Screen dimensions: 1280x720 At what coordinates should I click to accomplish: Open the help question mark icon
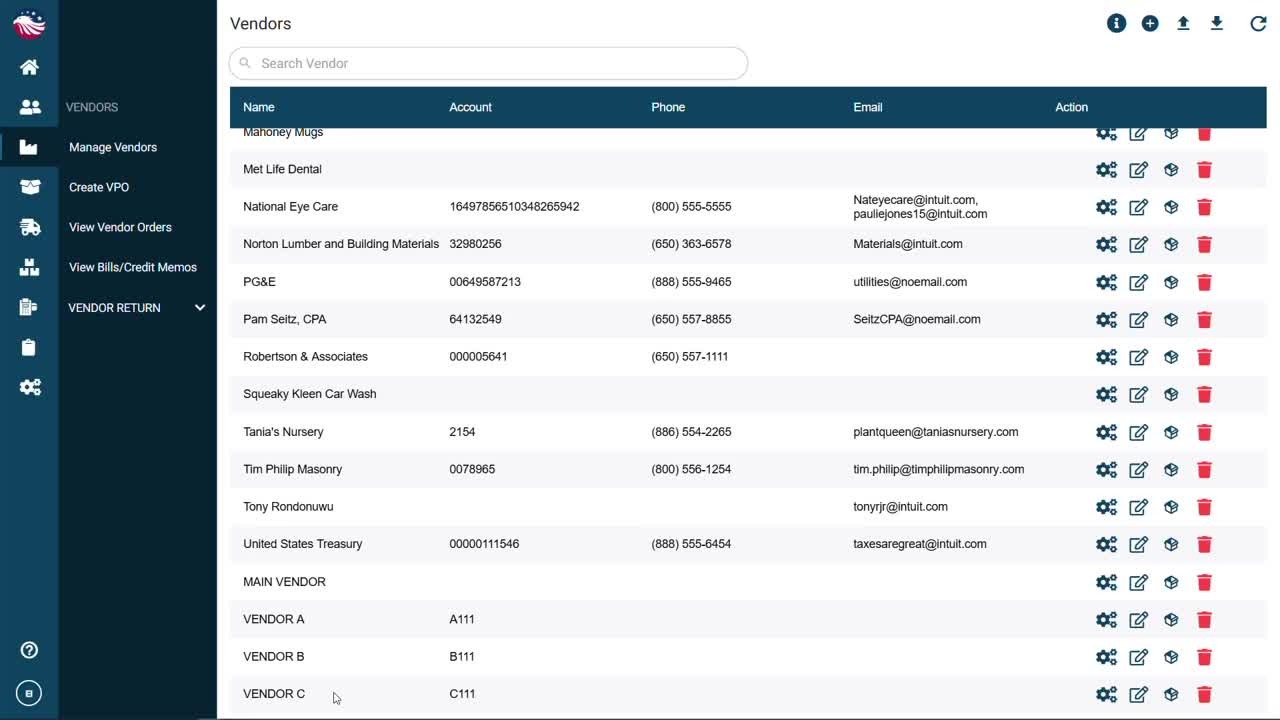(29, 650)
